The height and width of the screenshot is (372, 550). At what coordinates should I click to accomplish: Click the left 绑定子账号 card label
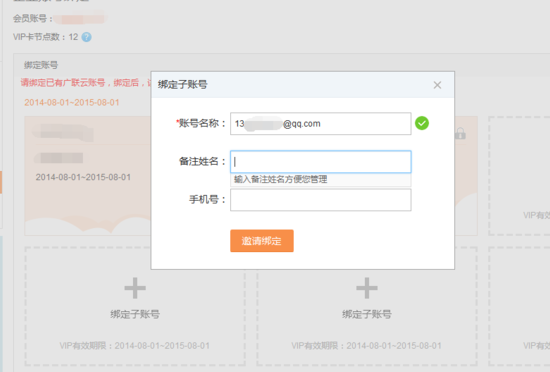click(135, 314)
